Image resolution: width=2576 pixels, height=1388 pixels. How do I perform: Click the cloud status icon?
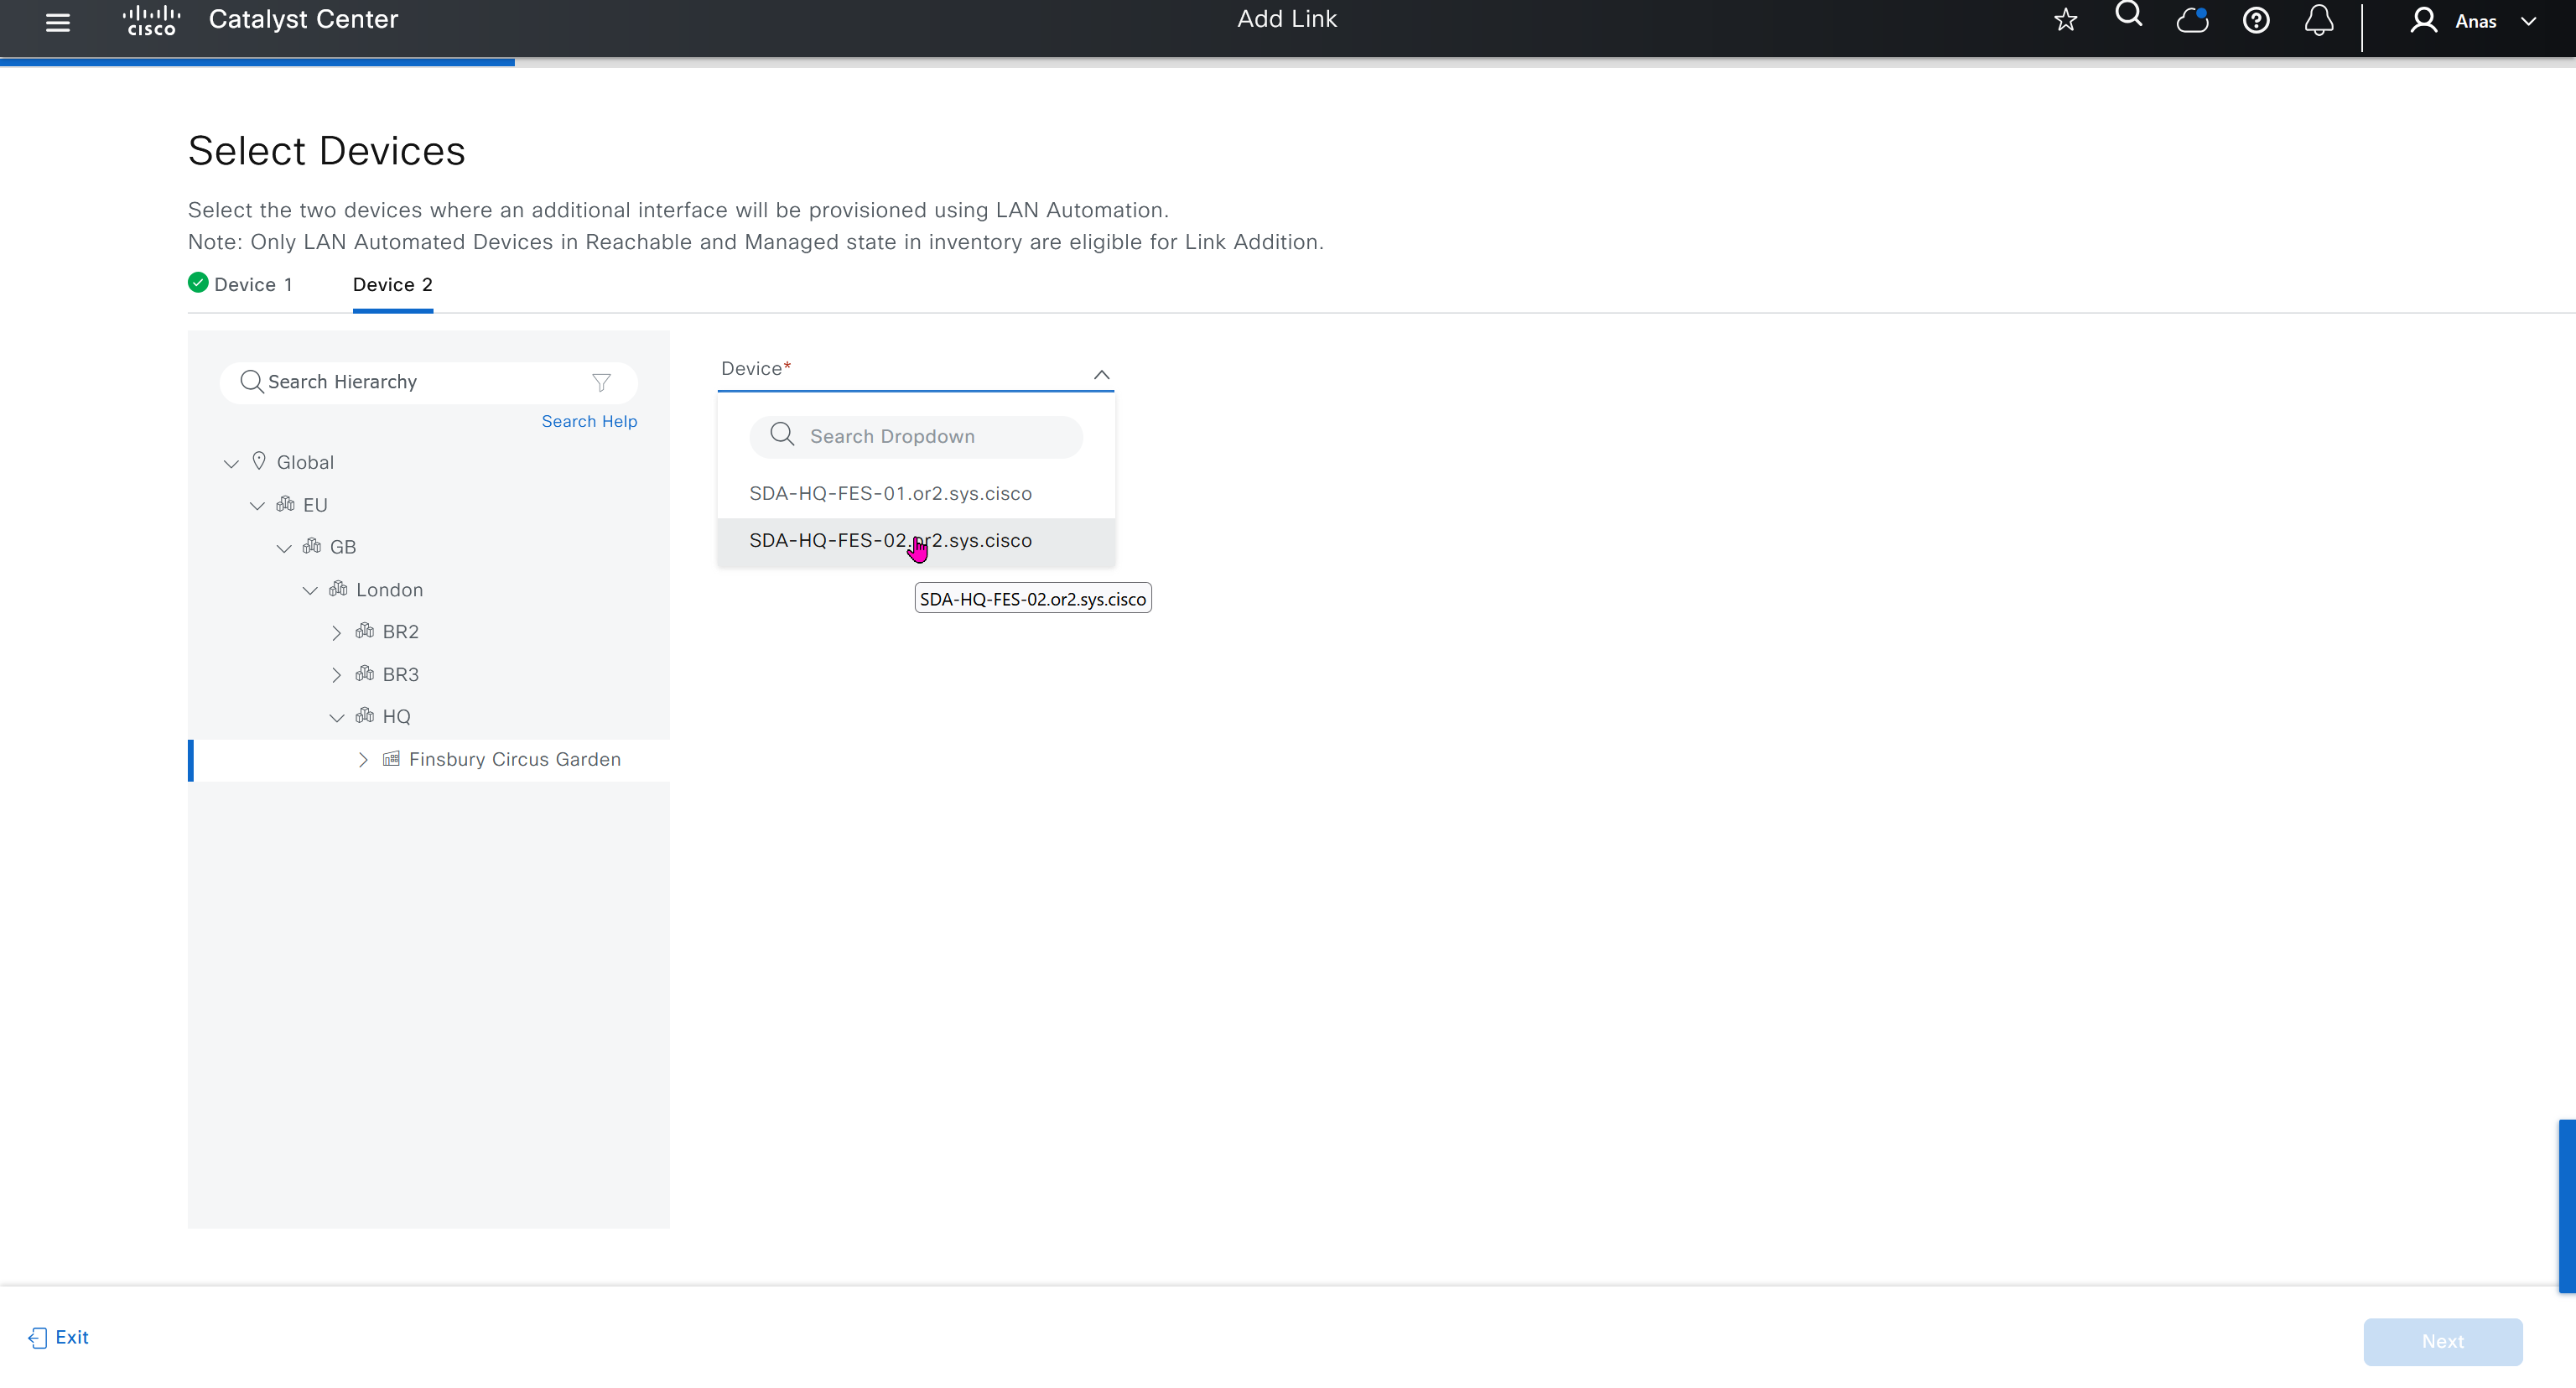pyautogui.click(x=2192, y=20)
